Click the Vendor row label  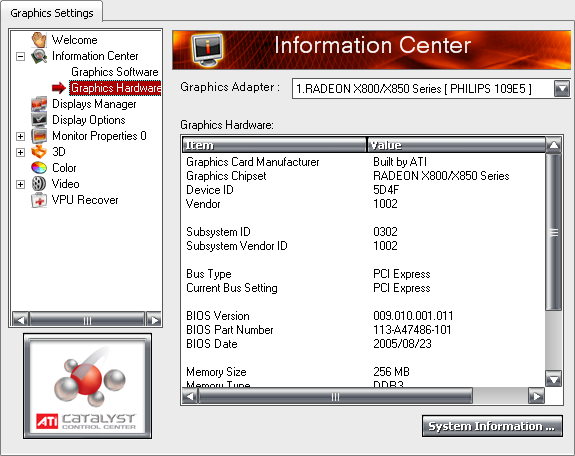click(203, 204)
